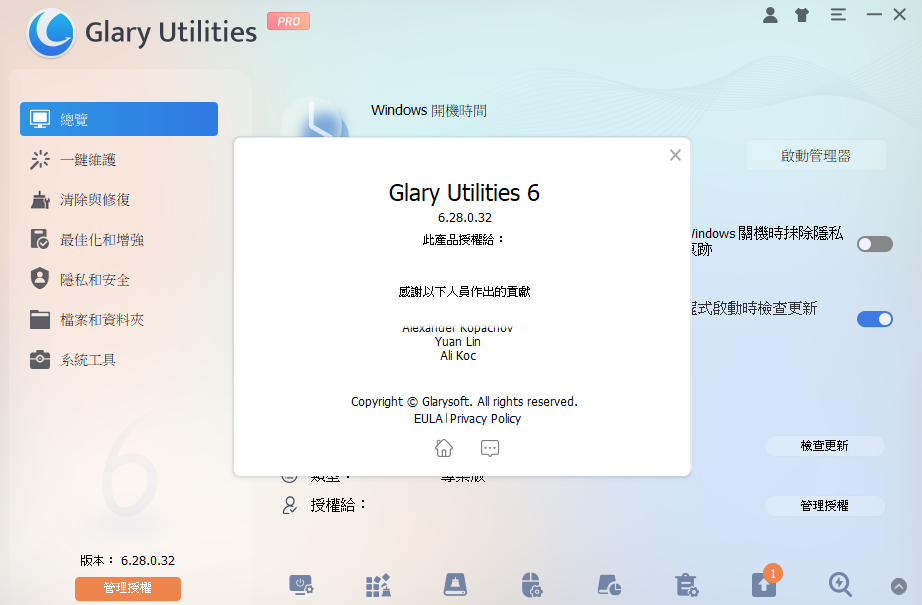Open the hamburger main menu
This screenshot has width=922, height=605.
coord(838,15)
